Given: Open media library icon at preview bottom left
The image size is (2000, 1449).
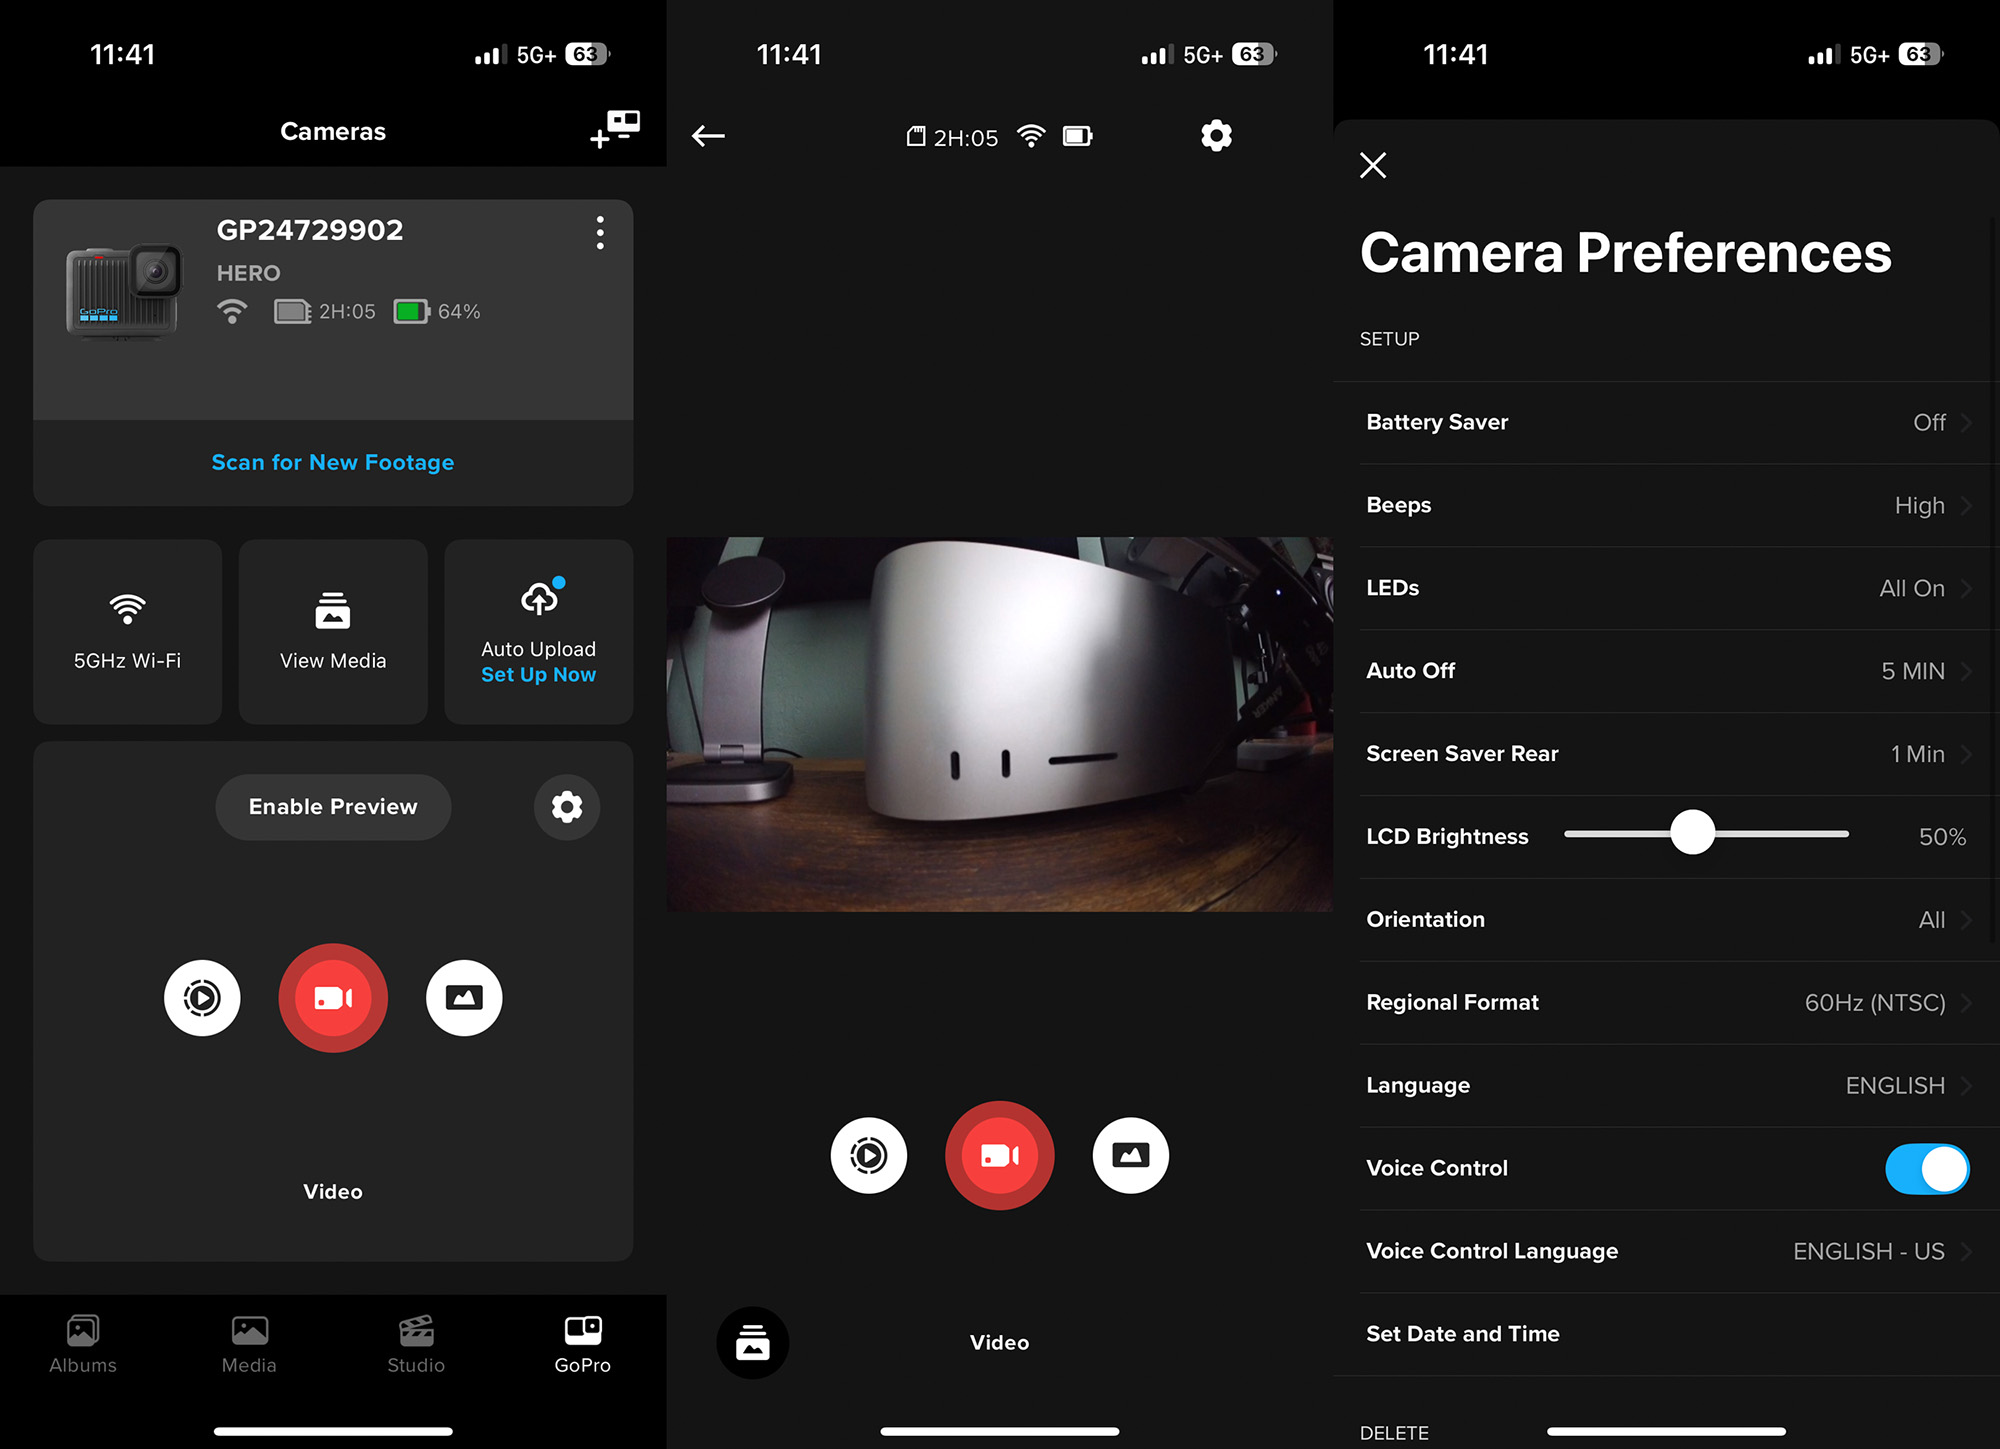Looking at the screenshot, I should coord(753,1343).
